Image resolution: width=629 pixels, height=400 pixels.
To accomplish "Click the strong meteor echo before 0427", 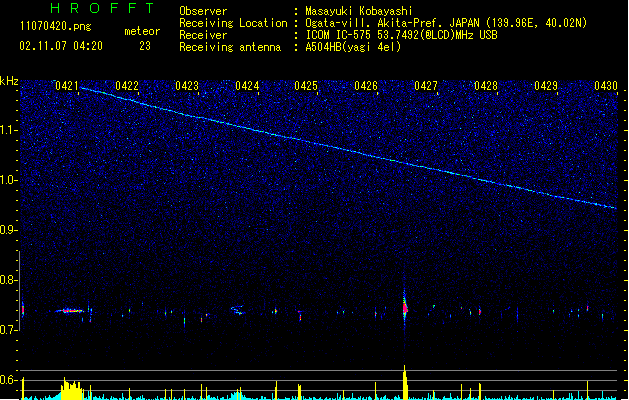I will [405, 309].
